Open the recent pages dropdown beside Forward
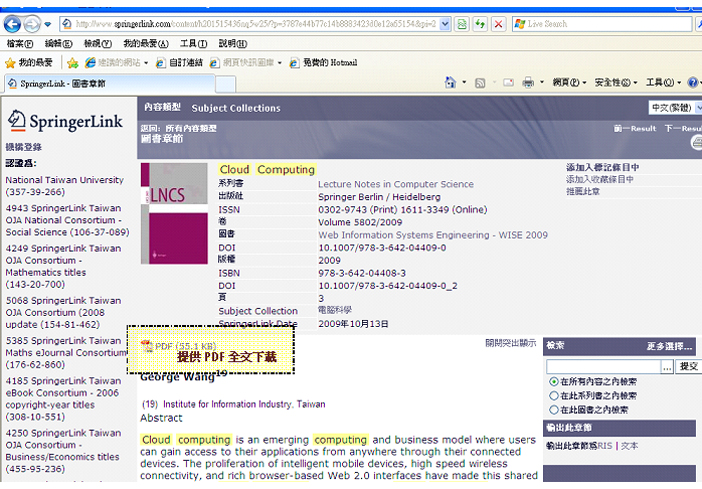Image resolution: width=702 pixels, height=489 pixels. 47,24
